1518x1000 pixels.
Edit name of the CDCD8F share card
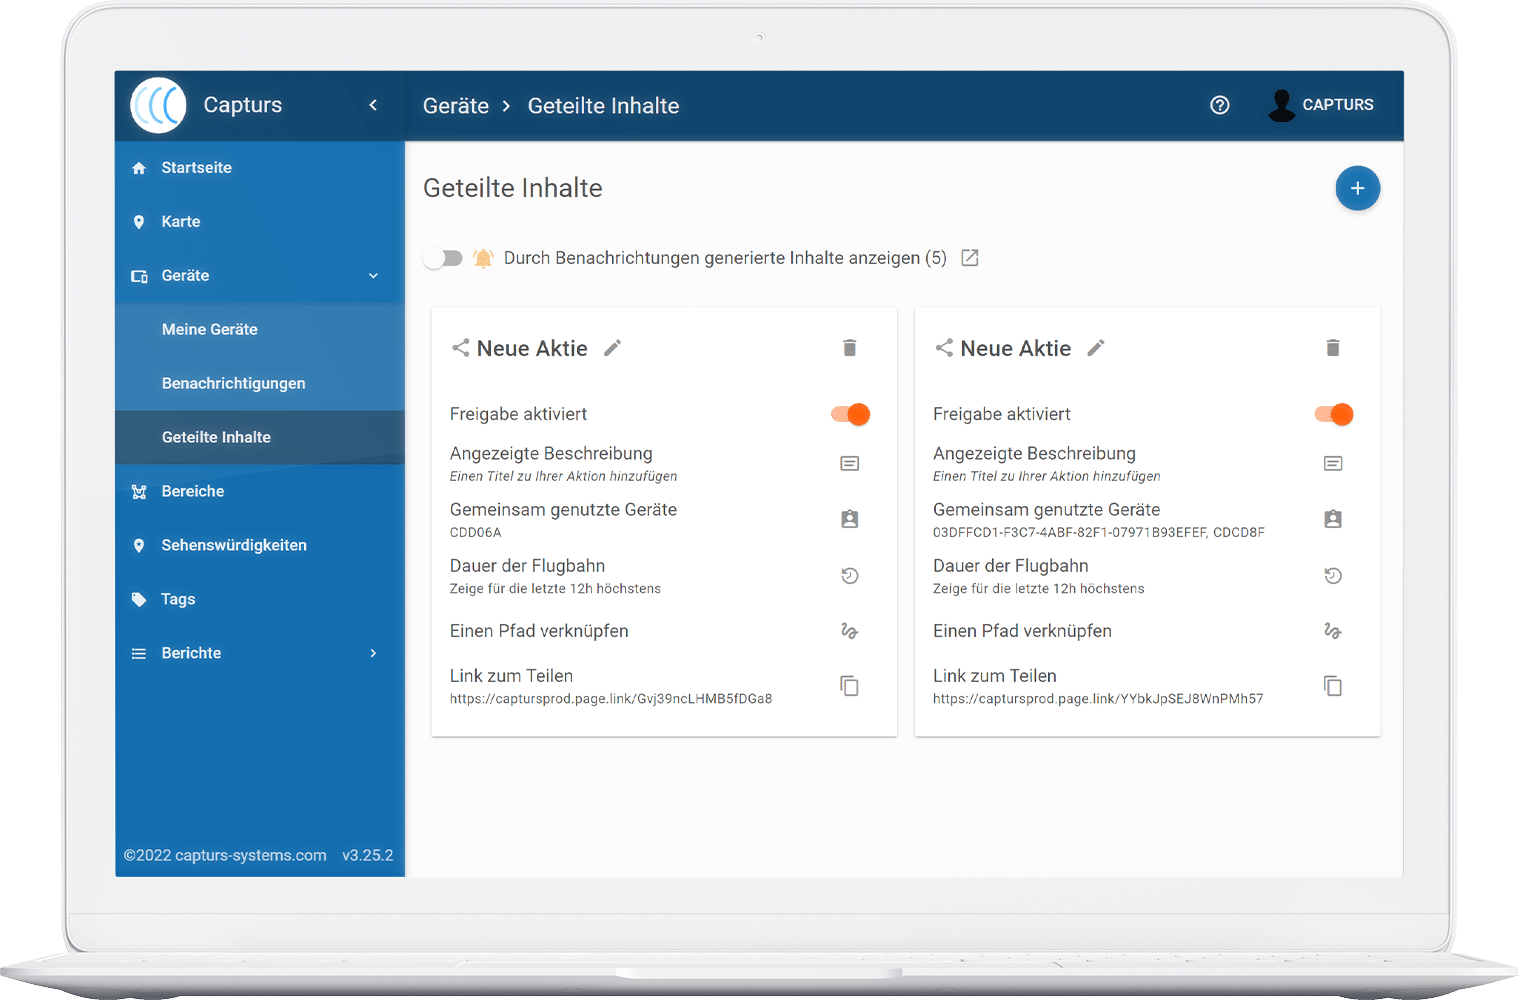point(1096,348)
